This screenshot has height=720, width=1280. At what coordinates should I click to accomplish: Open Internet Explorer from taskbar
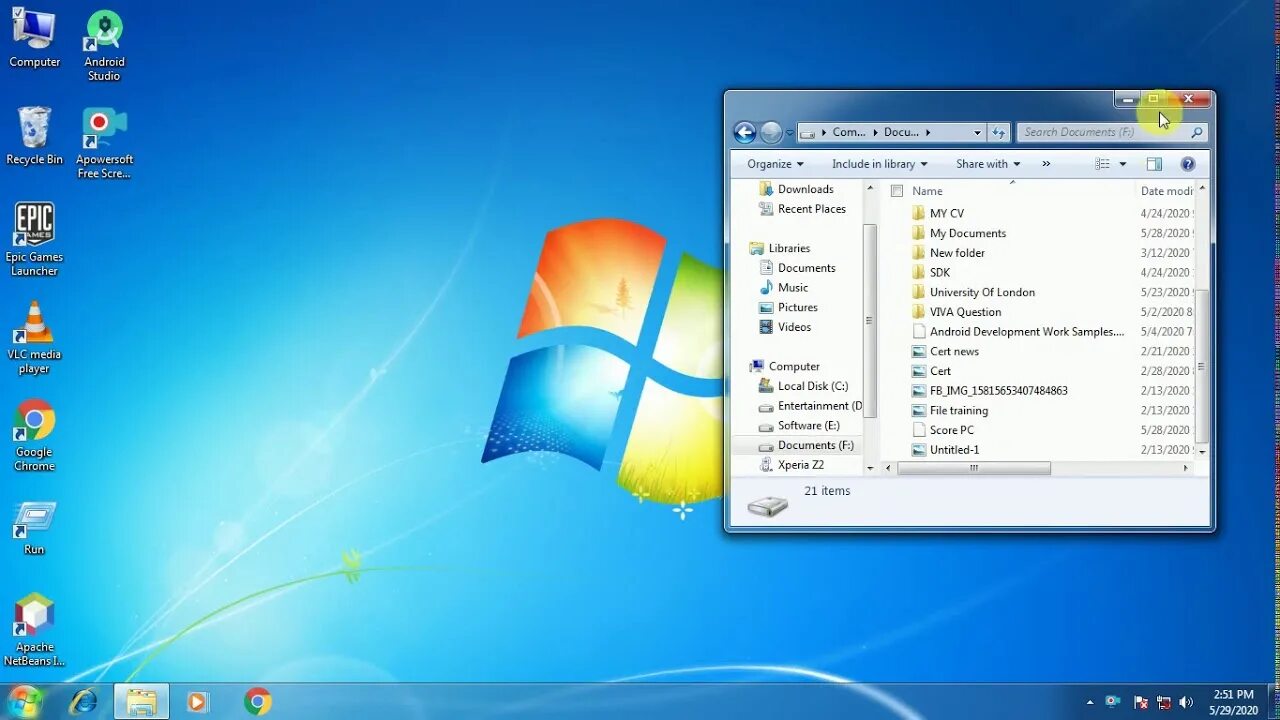(x=84, y=702)
